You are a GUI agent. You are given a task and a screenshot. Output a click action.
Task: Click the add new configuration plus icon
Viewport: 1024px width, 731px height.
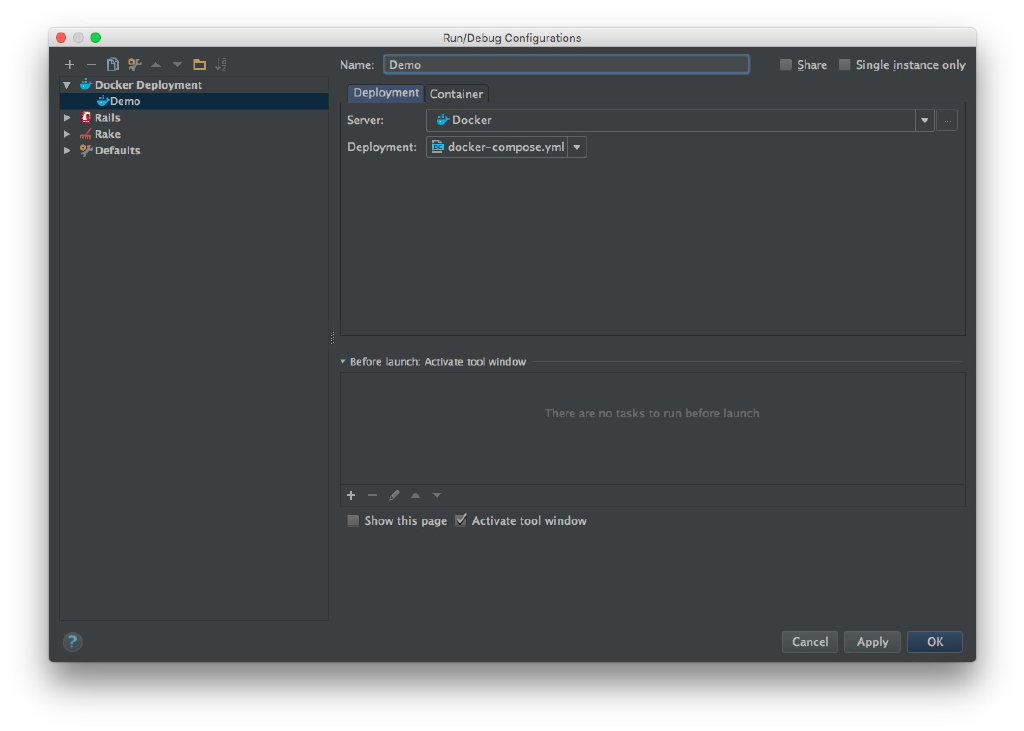tap(69, 65)
